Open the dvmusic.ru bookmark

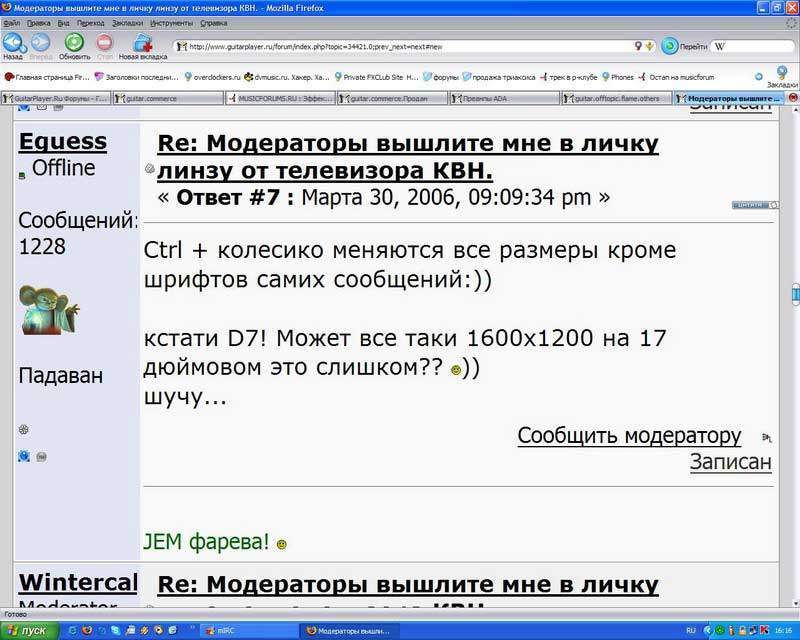coord(287,77)
